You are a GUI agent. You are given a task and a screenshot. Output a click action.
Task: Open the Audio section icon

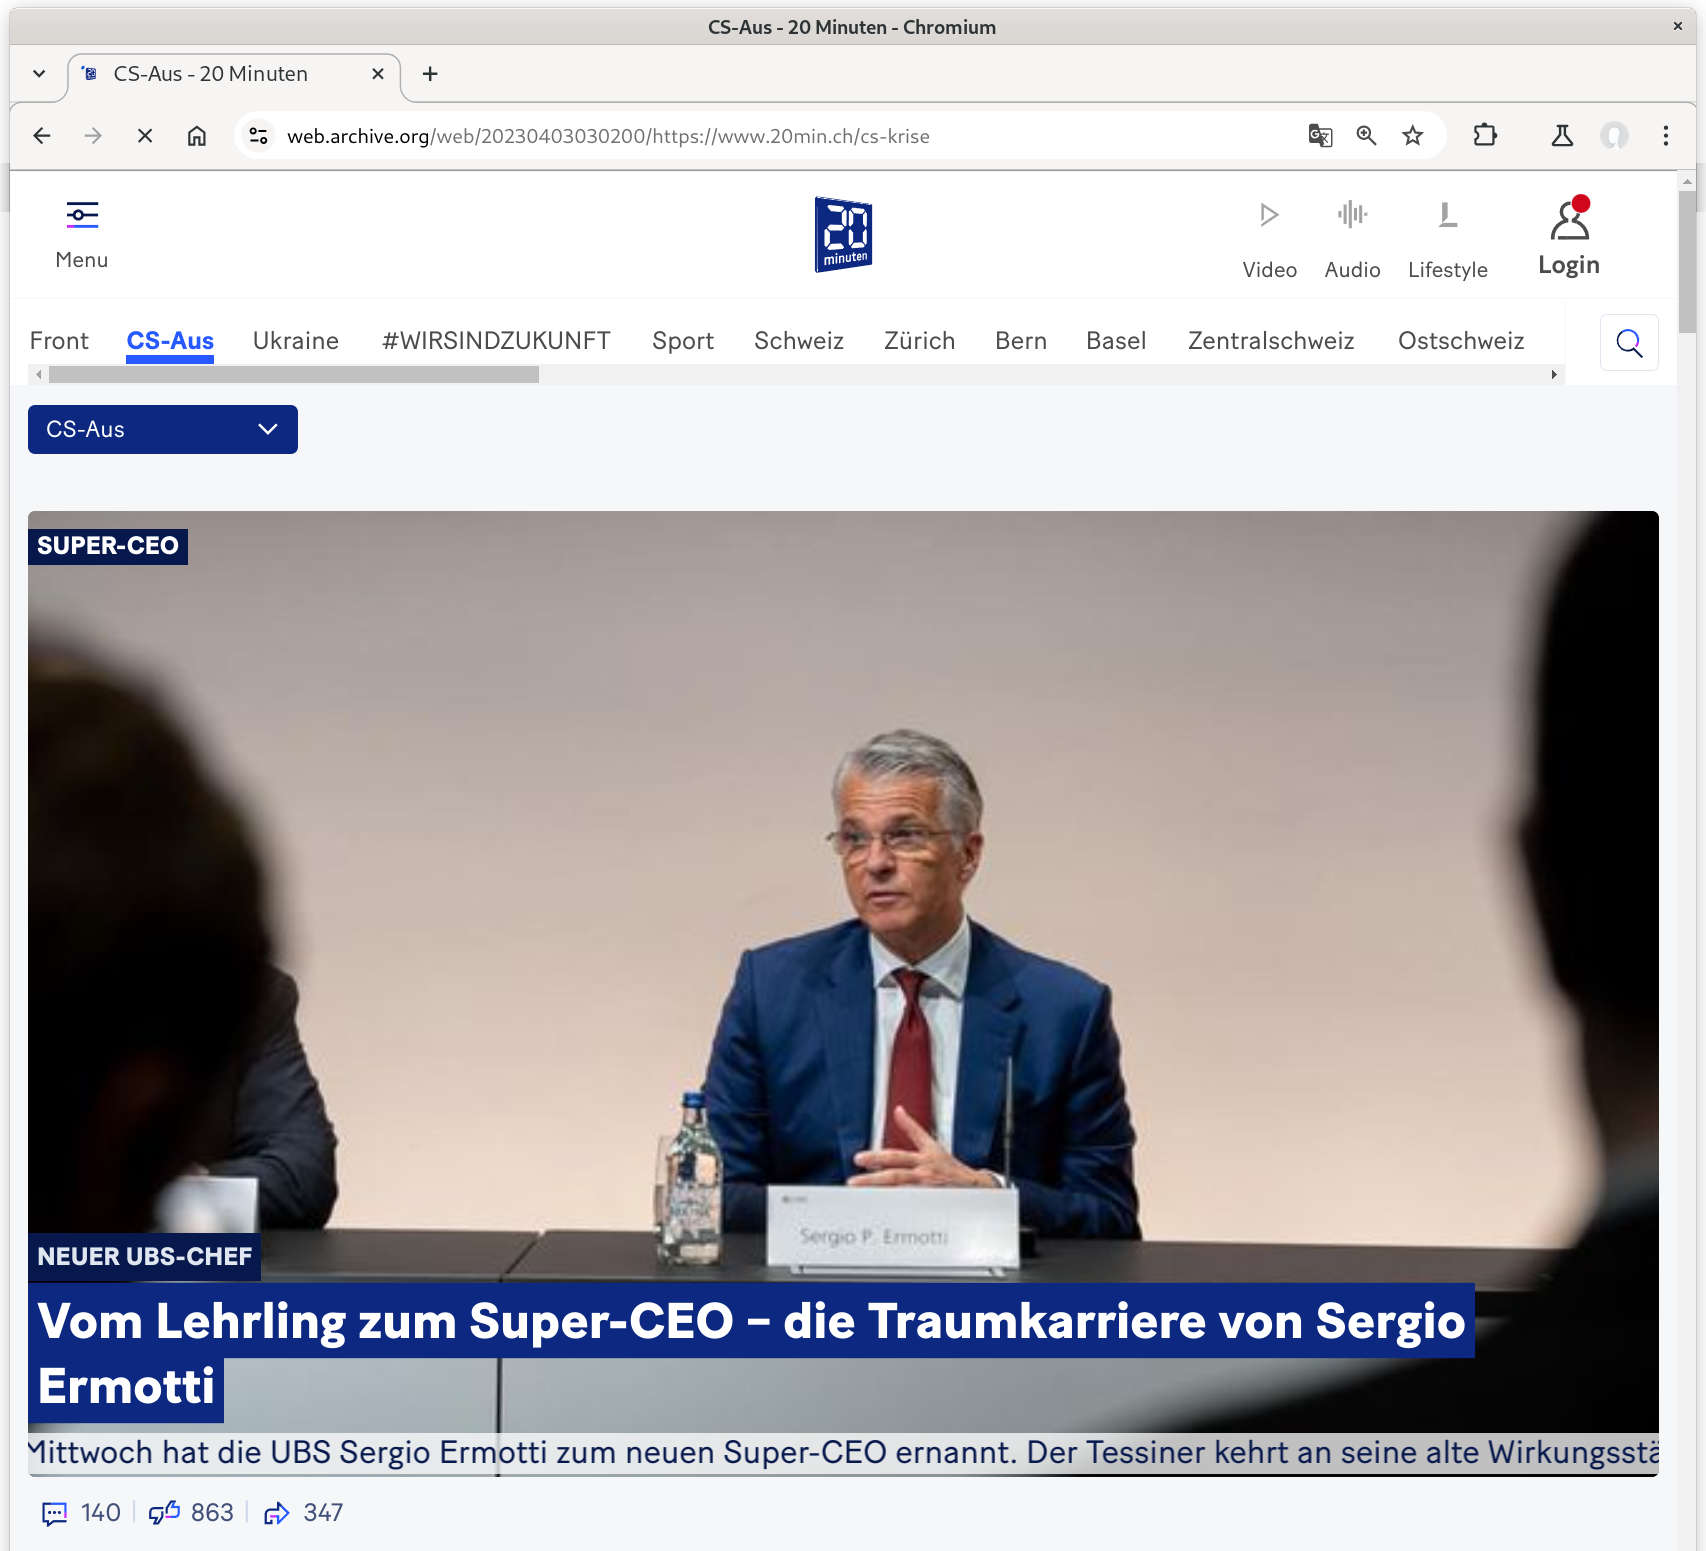[x=1352, y=214]
